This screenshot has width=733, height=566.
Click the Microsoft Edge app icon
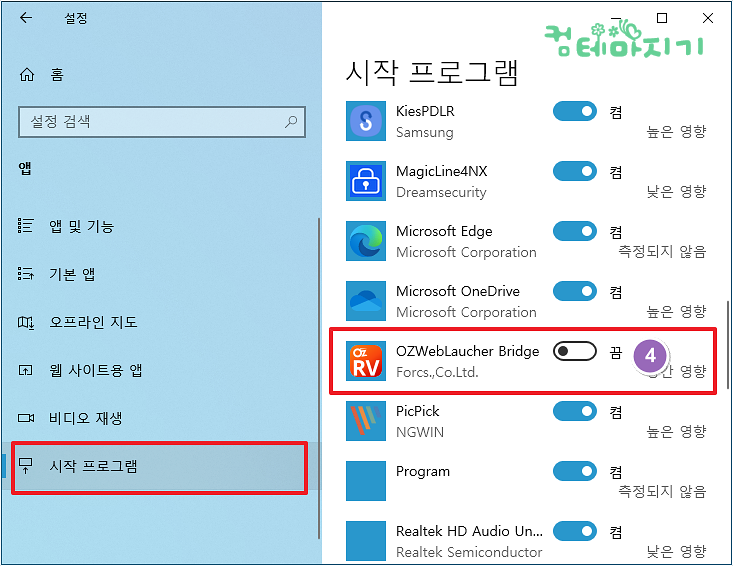(366, 241)
